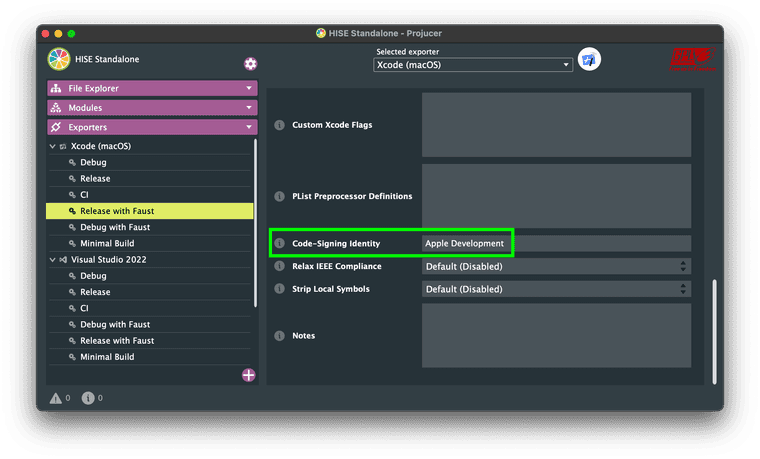Select Xcode Debug with Faust configuration

150,227
